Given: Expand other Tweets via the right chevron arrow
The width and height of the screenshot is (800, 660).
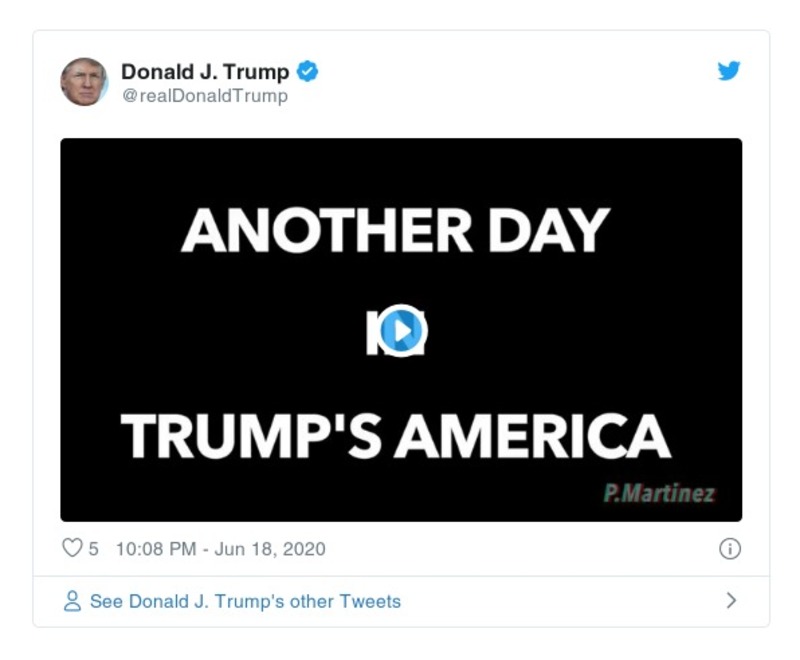Looking at the screenshot, I should coord(731,599).
